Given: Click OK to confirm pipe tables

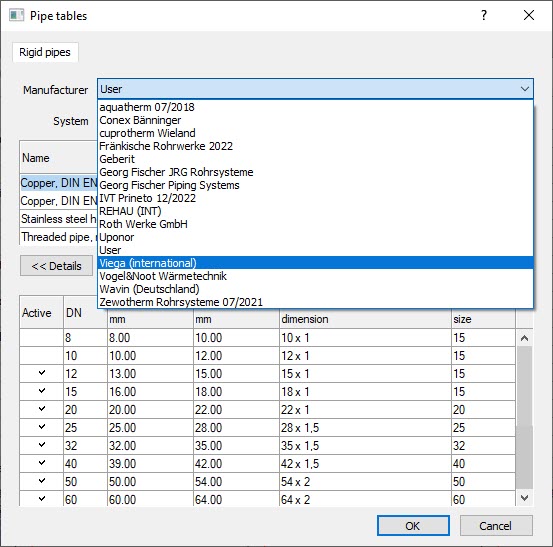Looking at the screenshot, I should coord(413,526).
